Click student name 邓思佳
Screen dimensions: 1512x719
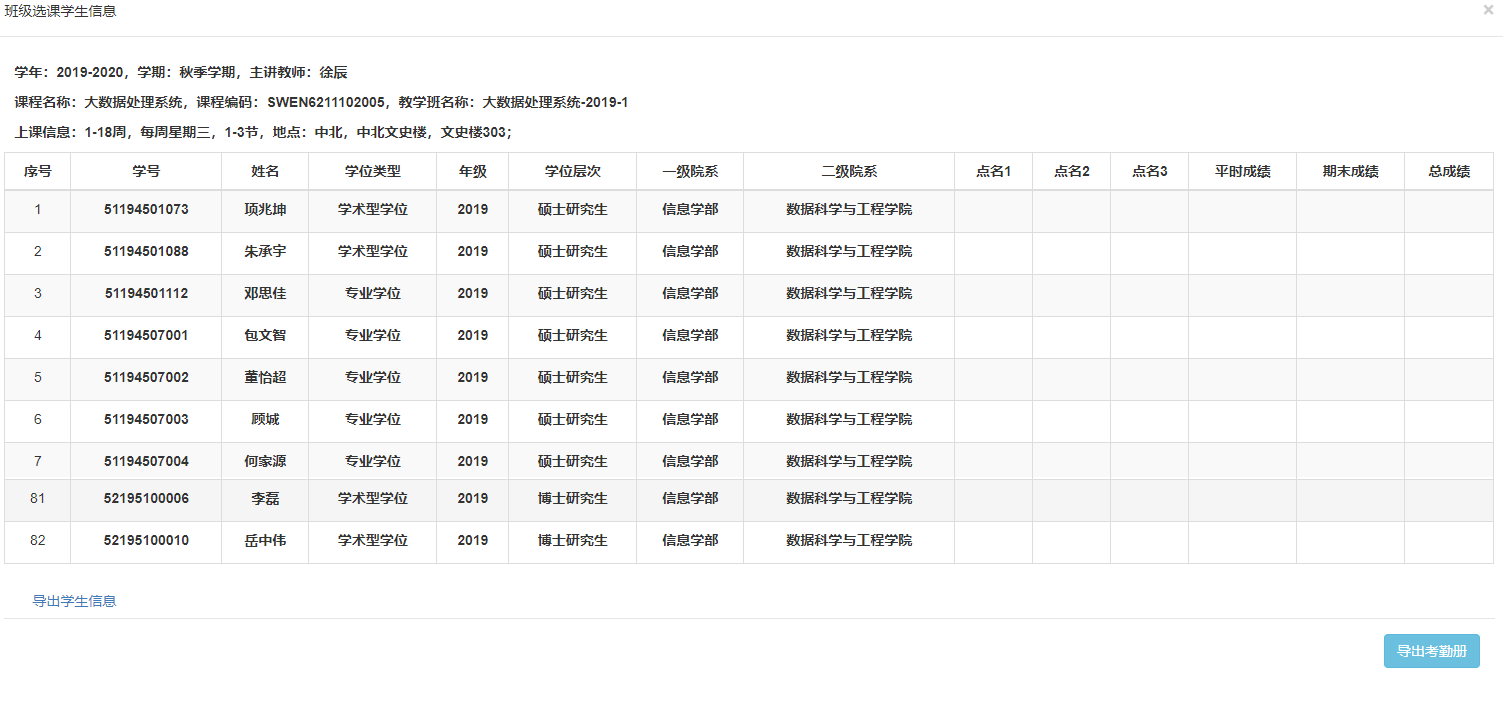[x=265, y=294]
